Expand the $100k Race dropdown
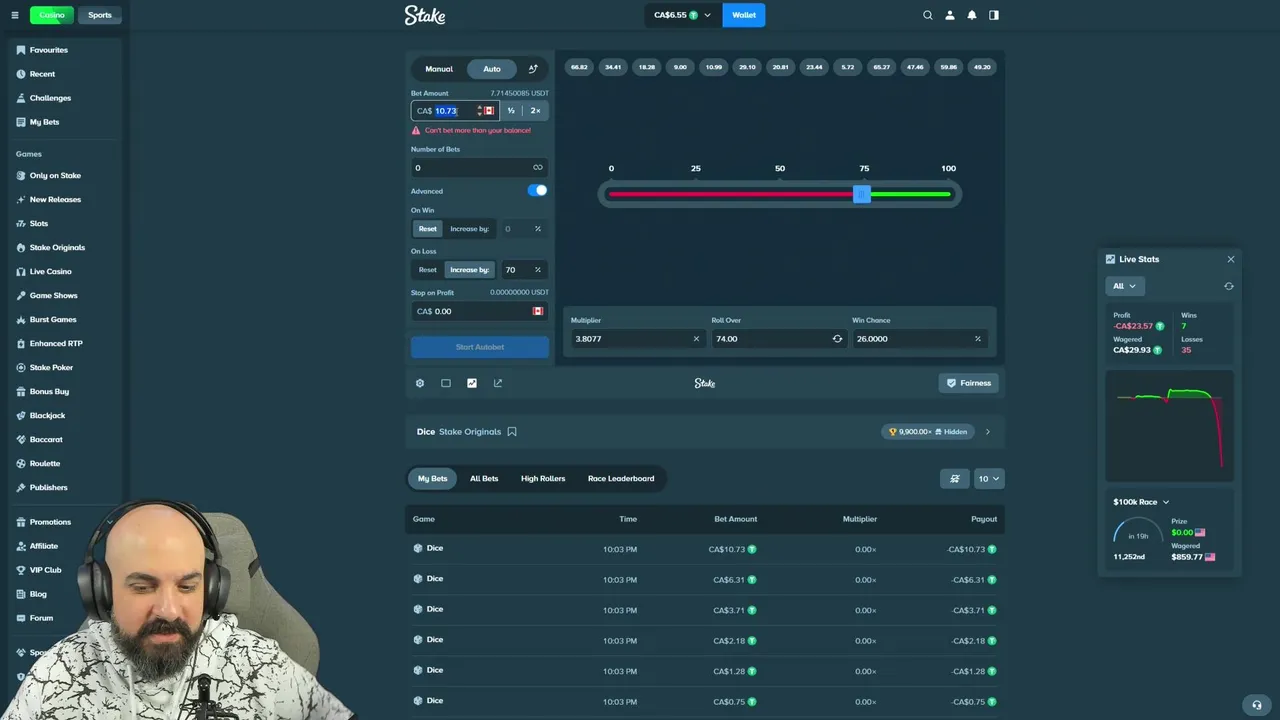The image size is (1280, 720). pos(1141,502)
